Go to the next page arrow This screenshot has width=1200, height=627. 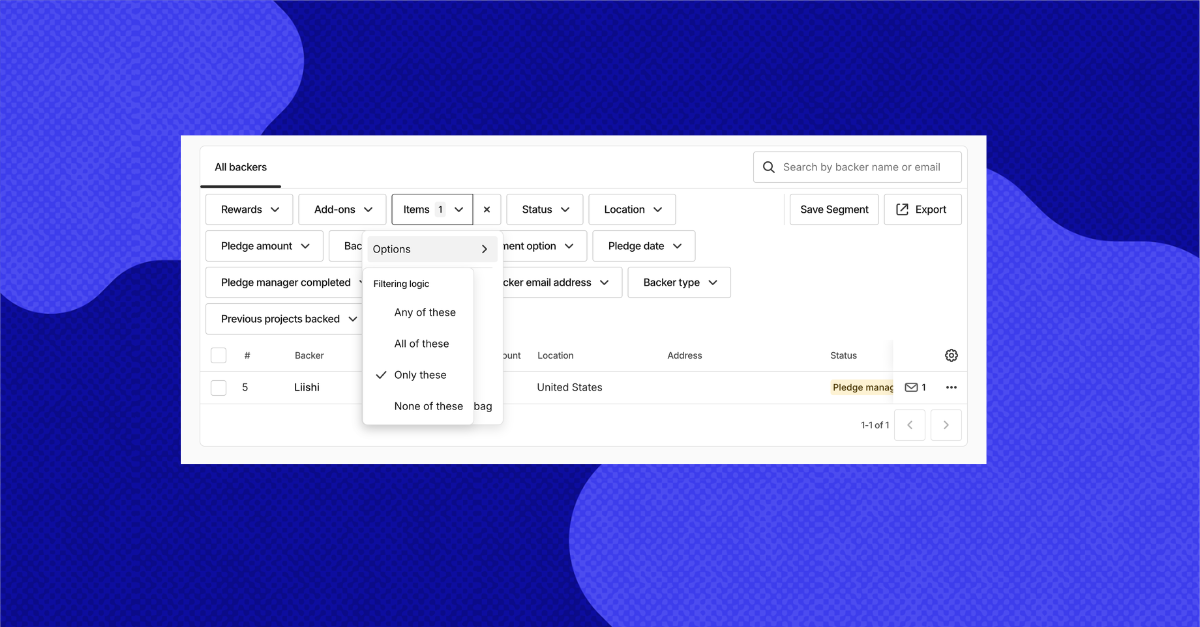coord(946,425)
